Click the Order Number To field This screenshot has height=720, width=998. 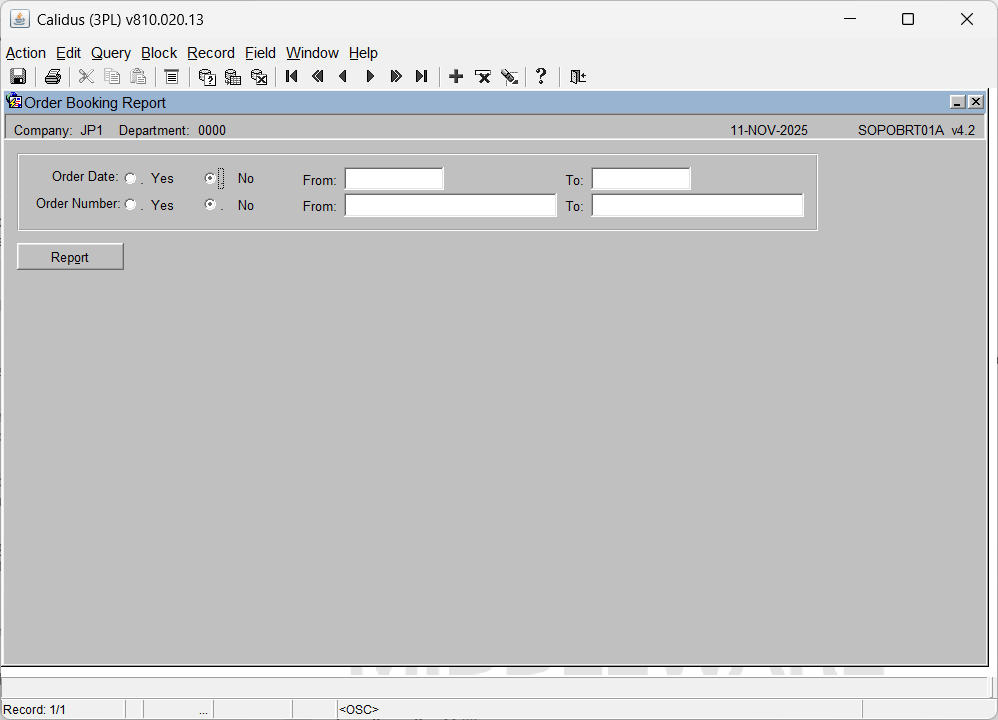click(x=697, y=205)
